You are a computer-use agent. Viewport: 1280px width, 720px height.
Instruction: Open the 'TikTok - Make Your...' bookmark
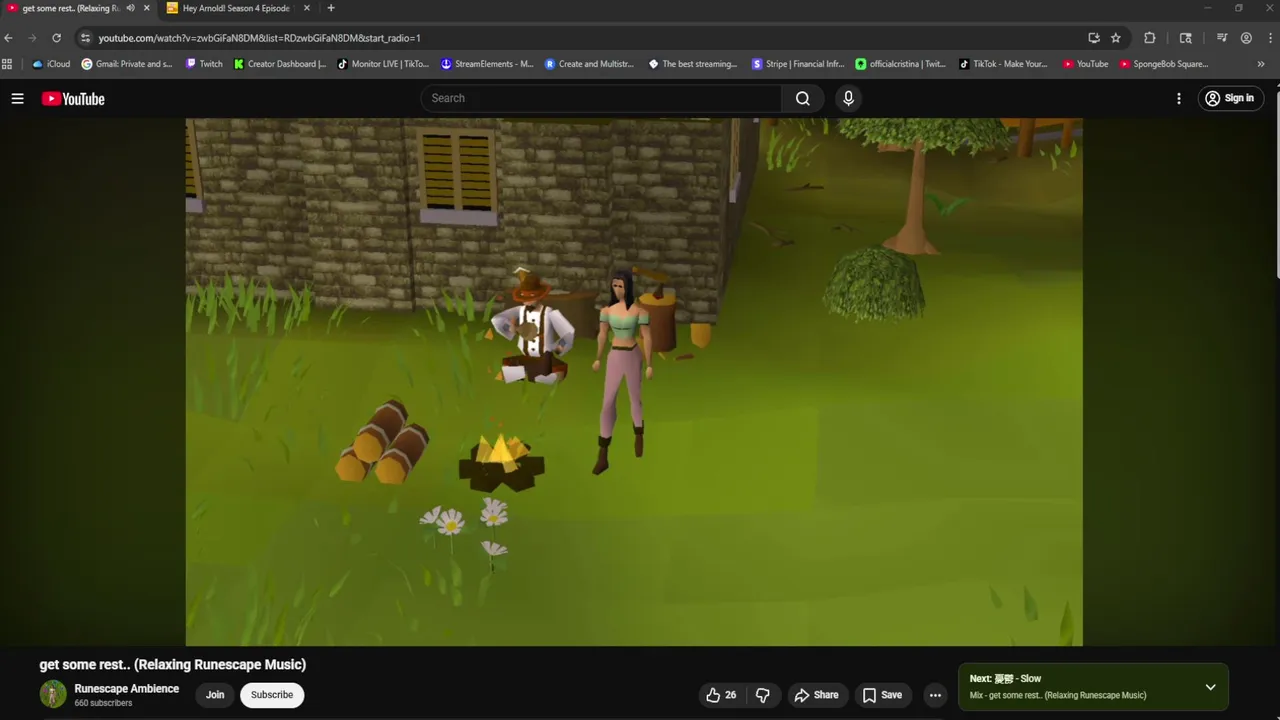[x=1003, y=64]
